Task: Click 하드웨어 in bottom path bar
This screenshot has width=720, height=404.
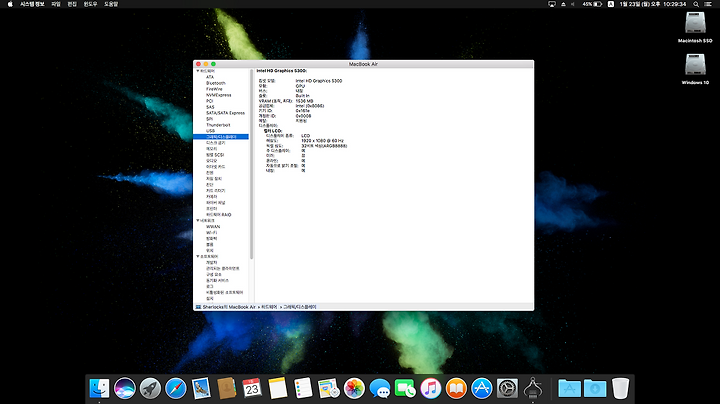Action: tap(269, 307)
